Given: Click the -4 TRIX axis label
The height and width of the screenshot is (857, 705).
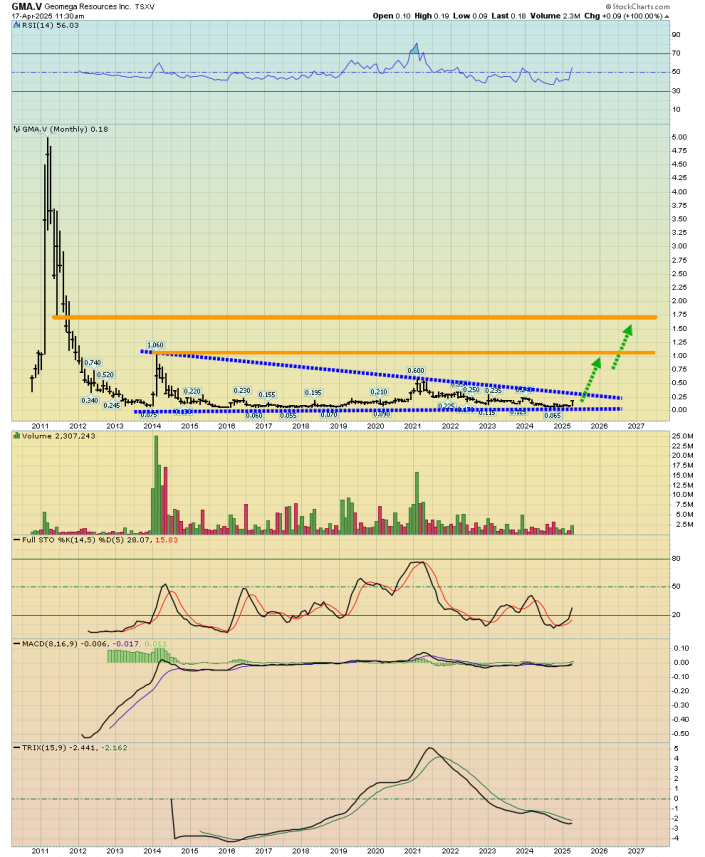Looking at the screenshot, I should click(677, 838).
